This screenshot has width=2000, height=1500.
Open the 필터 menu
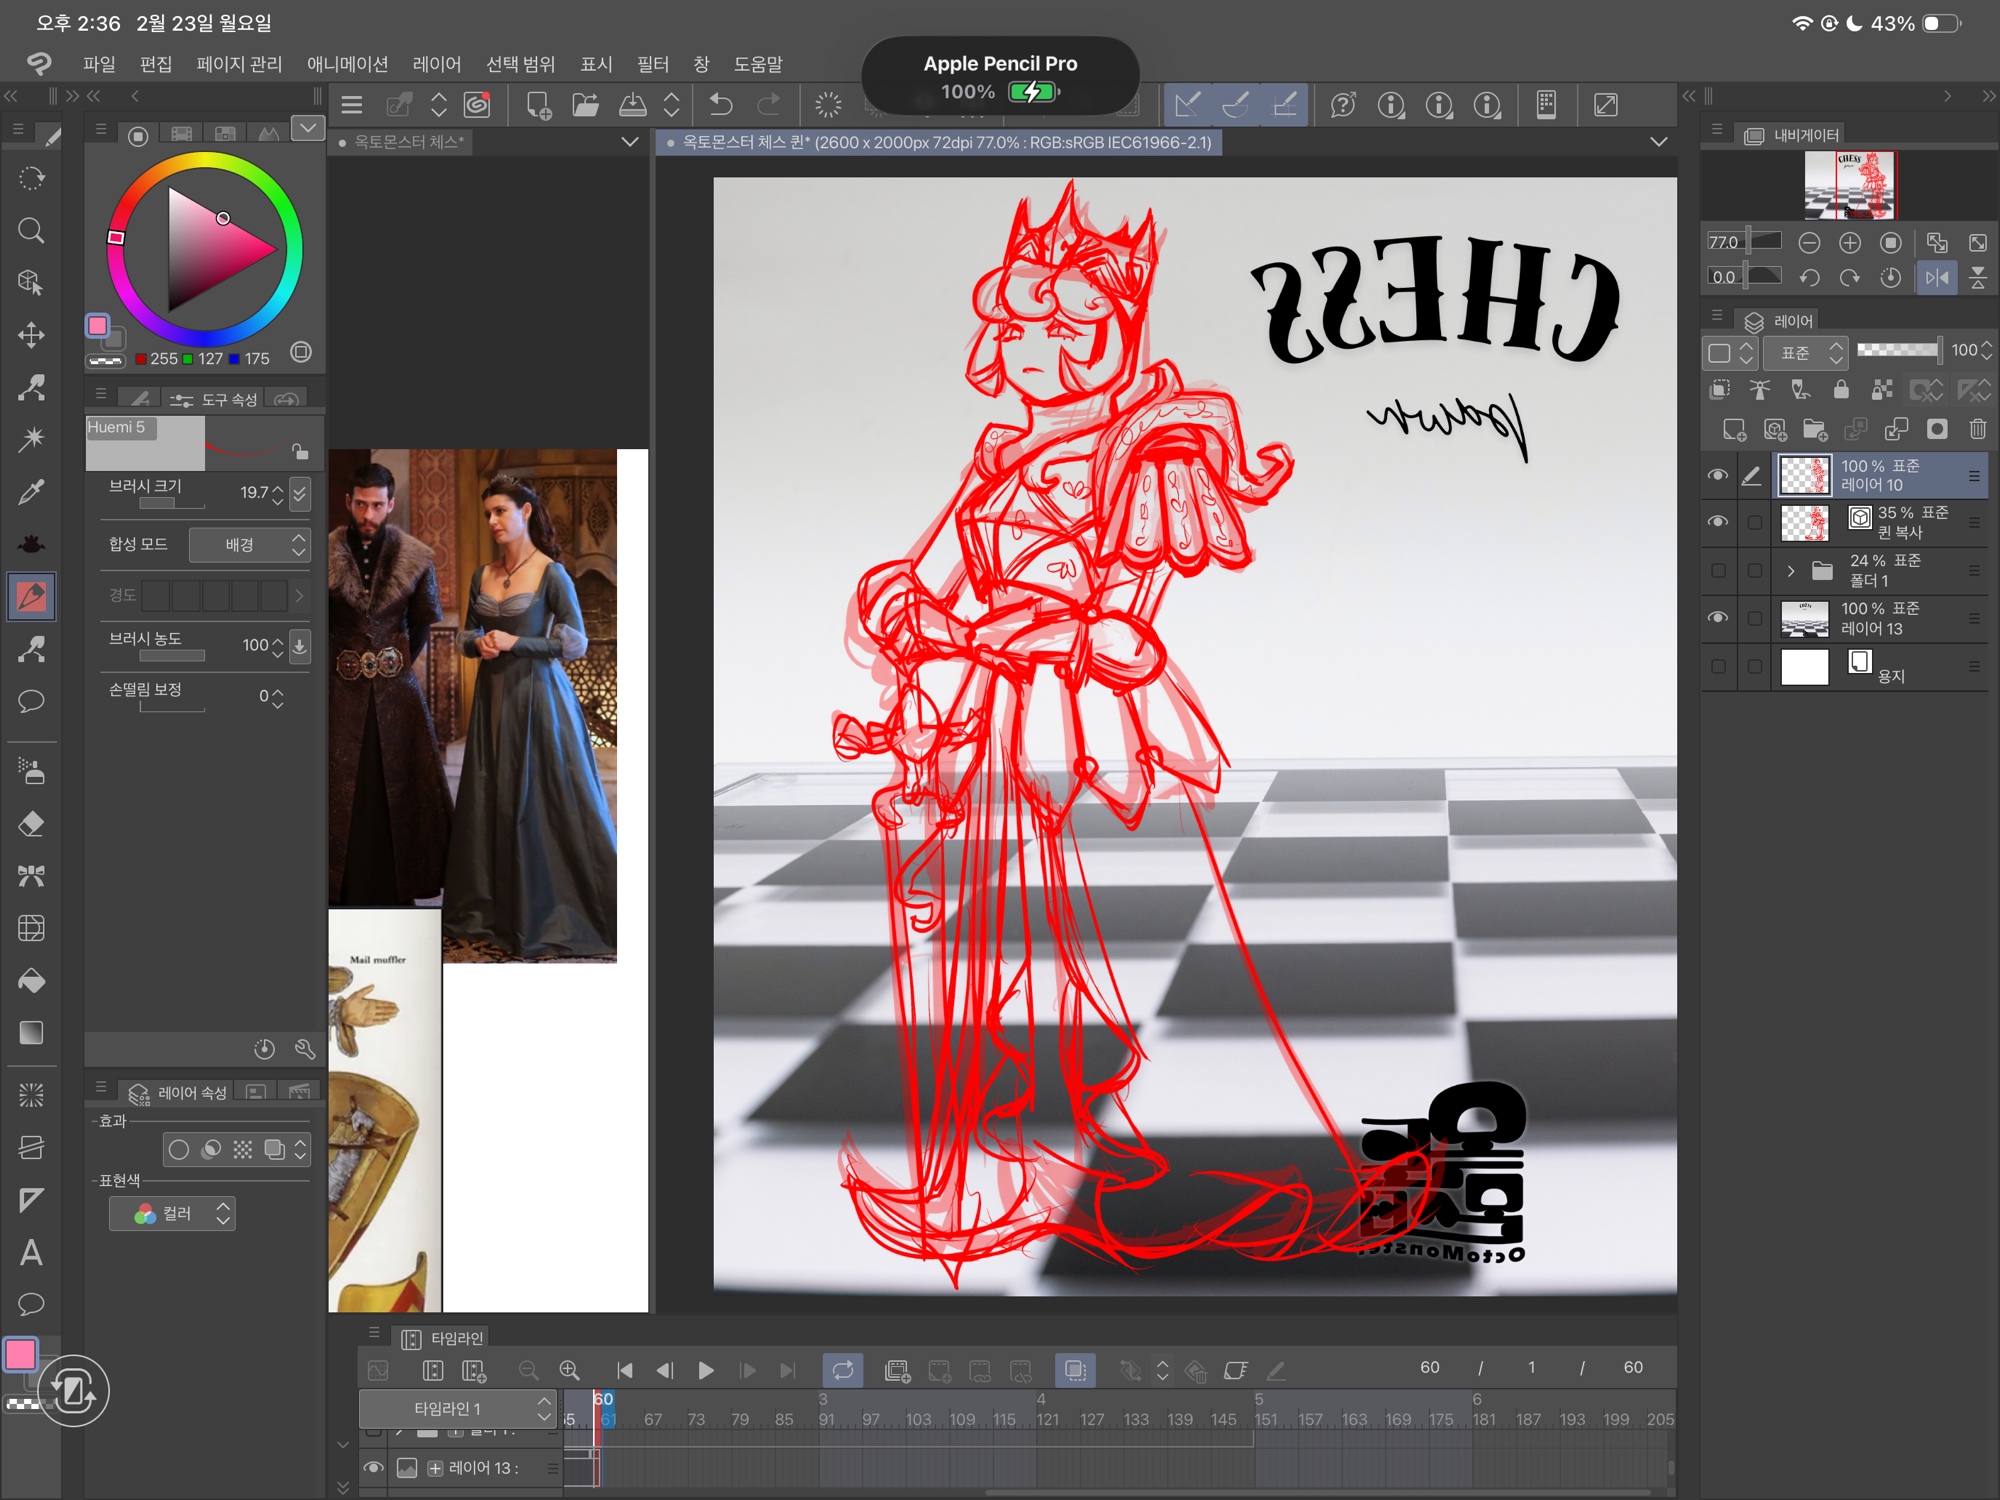[652, 64]
